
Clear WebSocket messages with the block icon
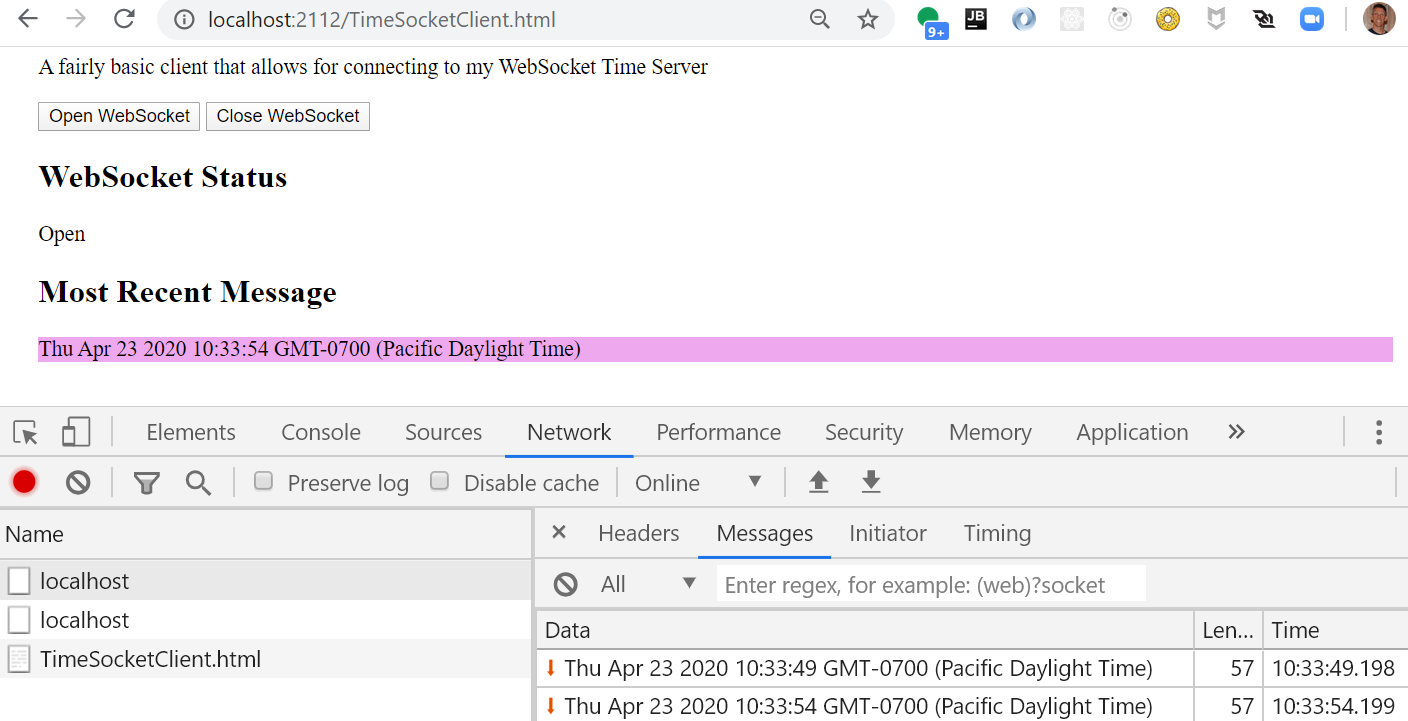[x=566, y=584]
